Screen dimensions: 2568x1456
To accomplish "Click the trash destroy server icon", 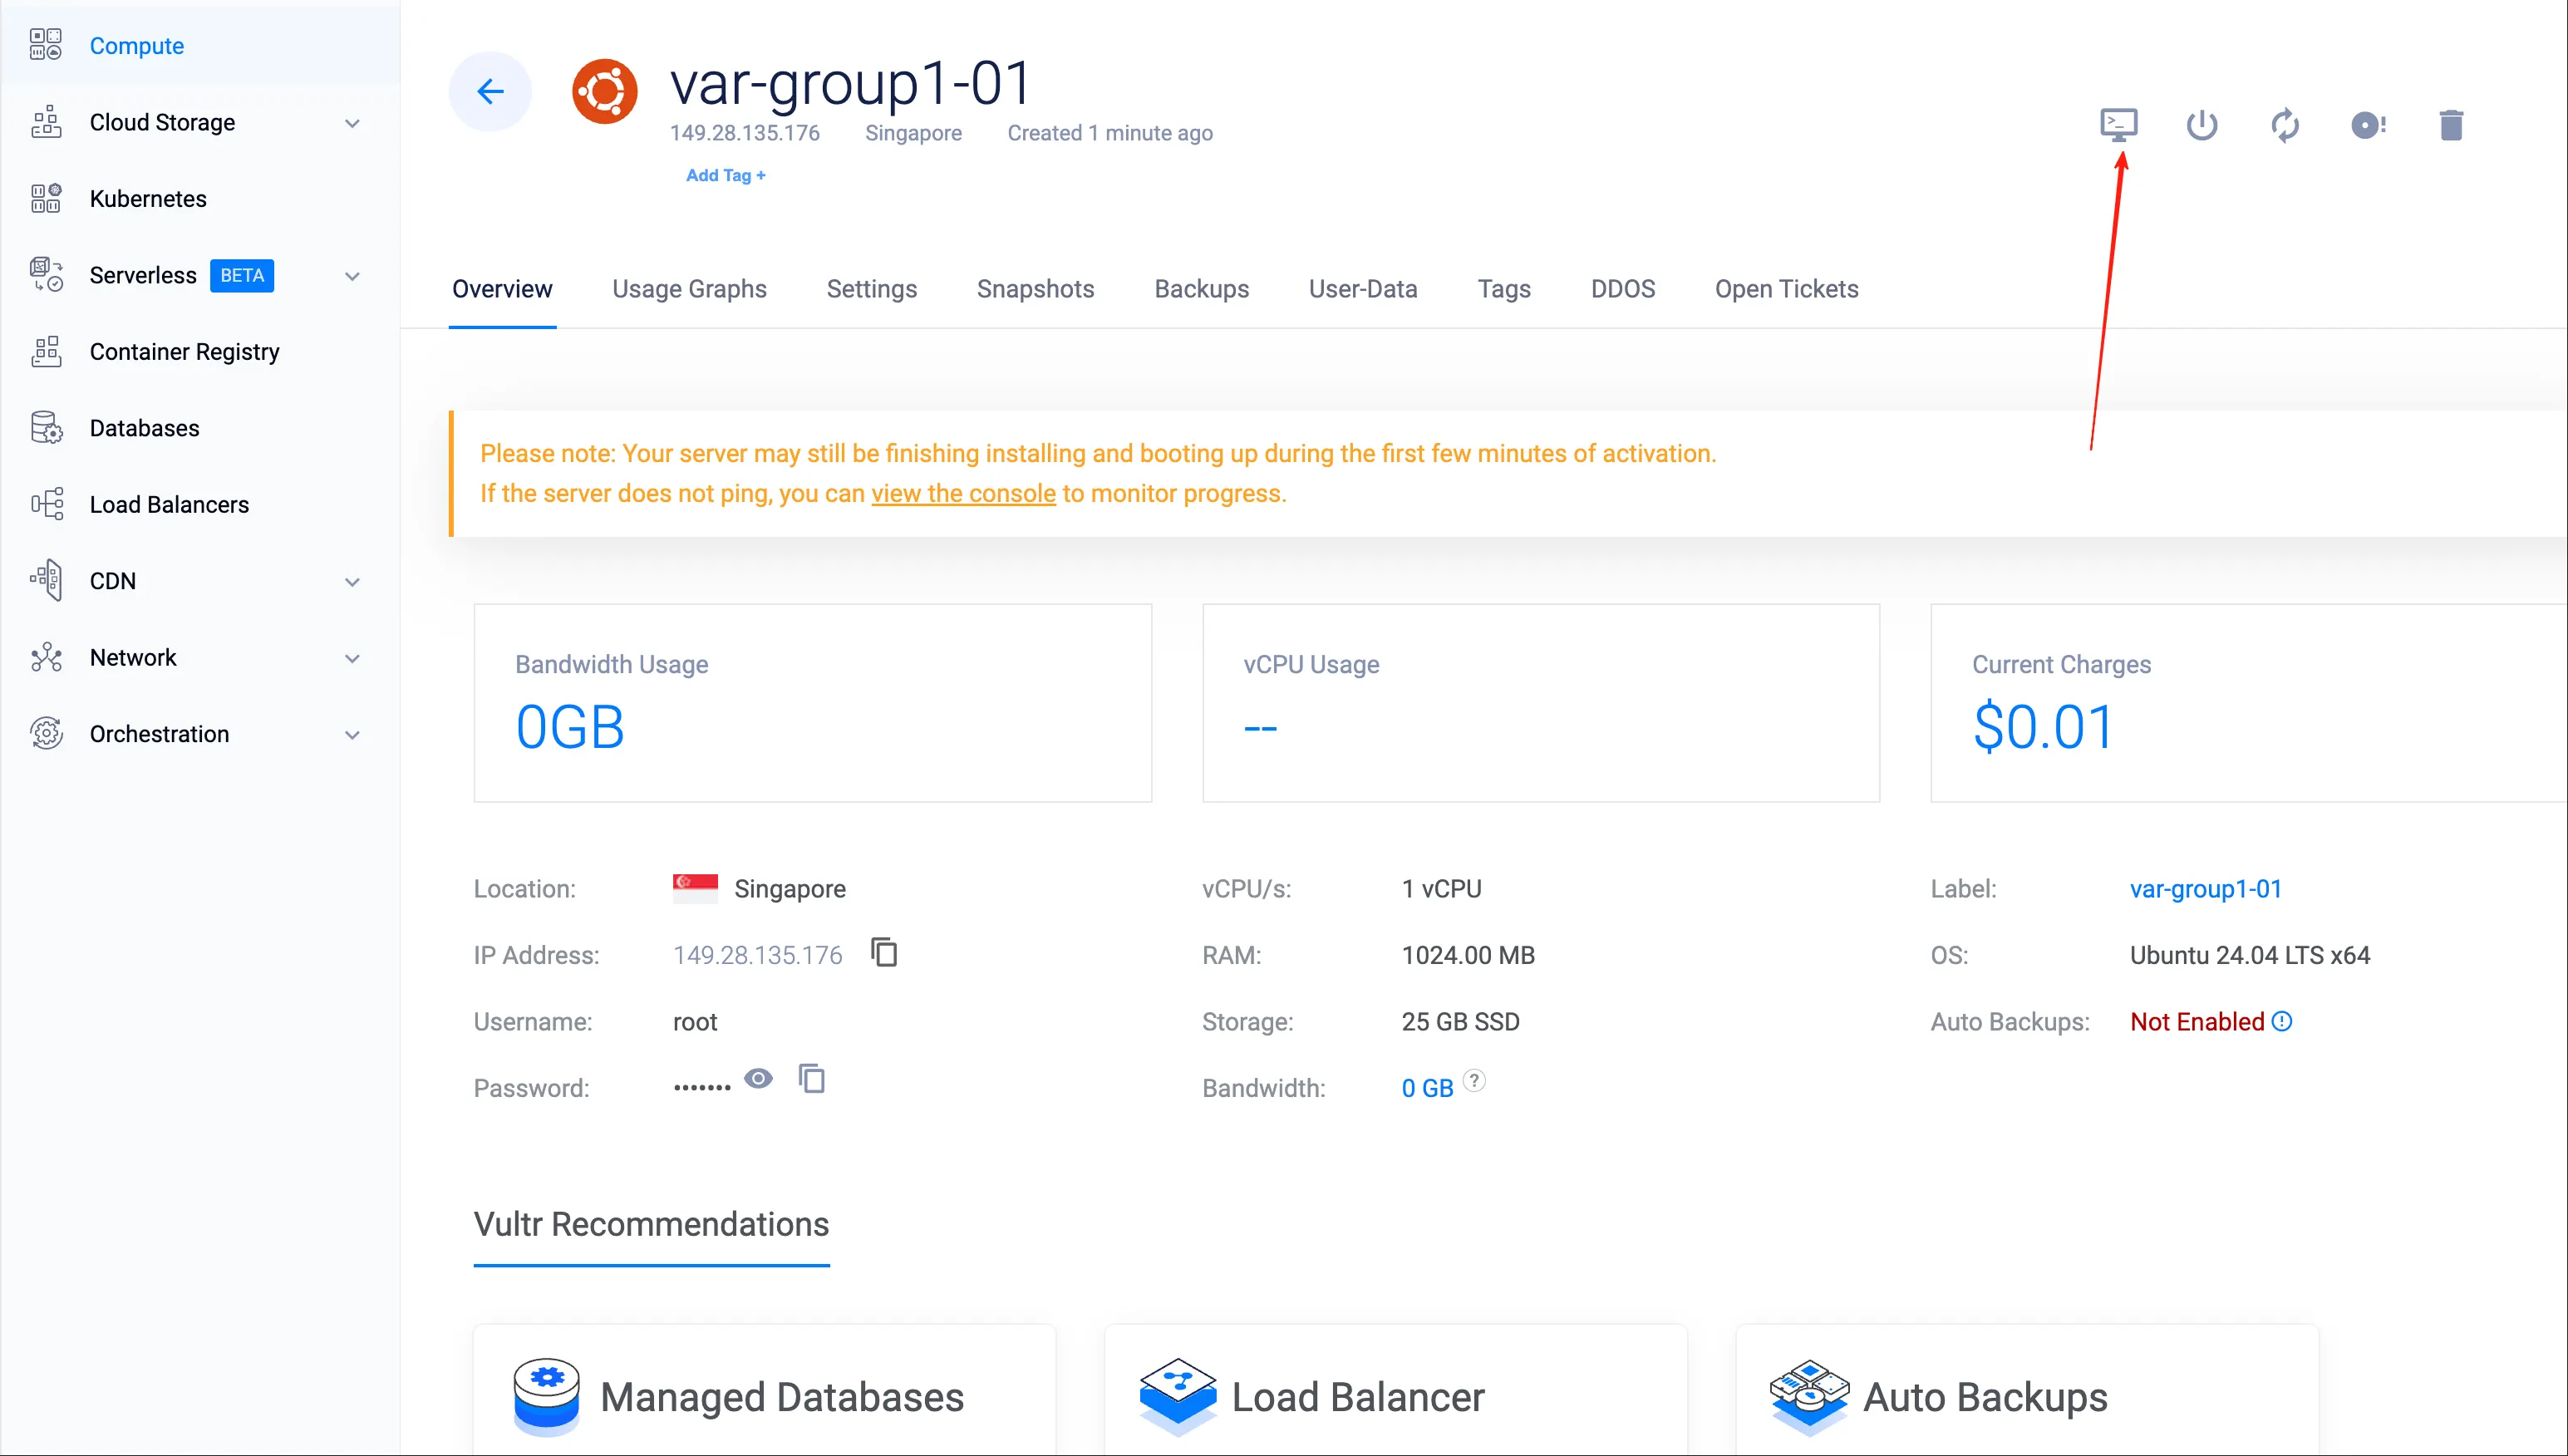I will click(x=2451, y=125).
